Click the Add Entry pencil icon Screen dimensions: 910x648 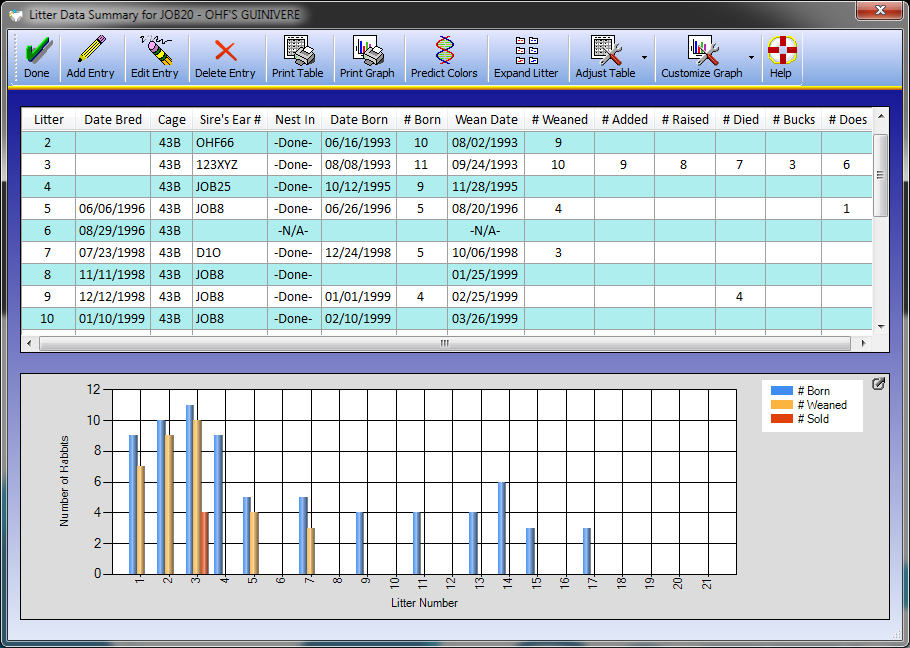91,50
